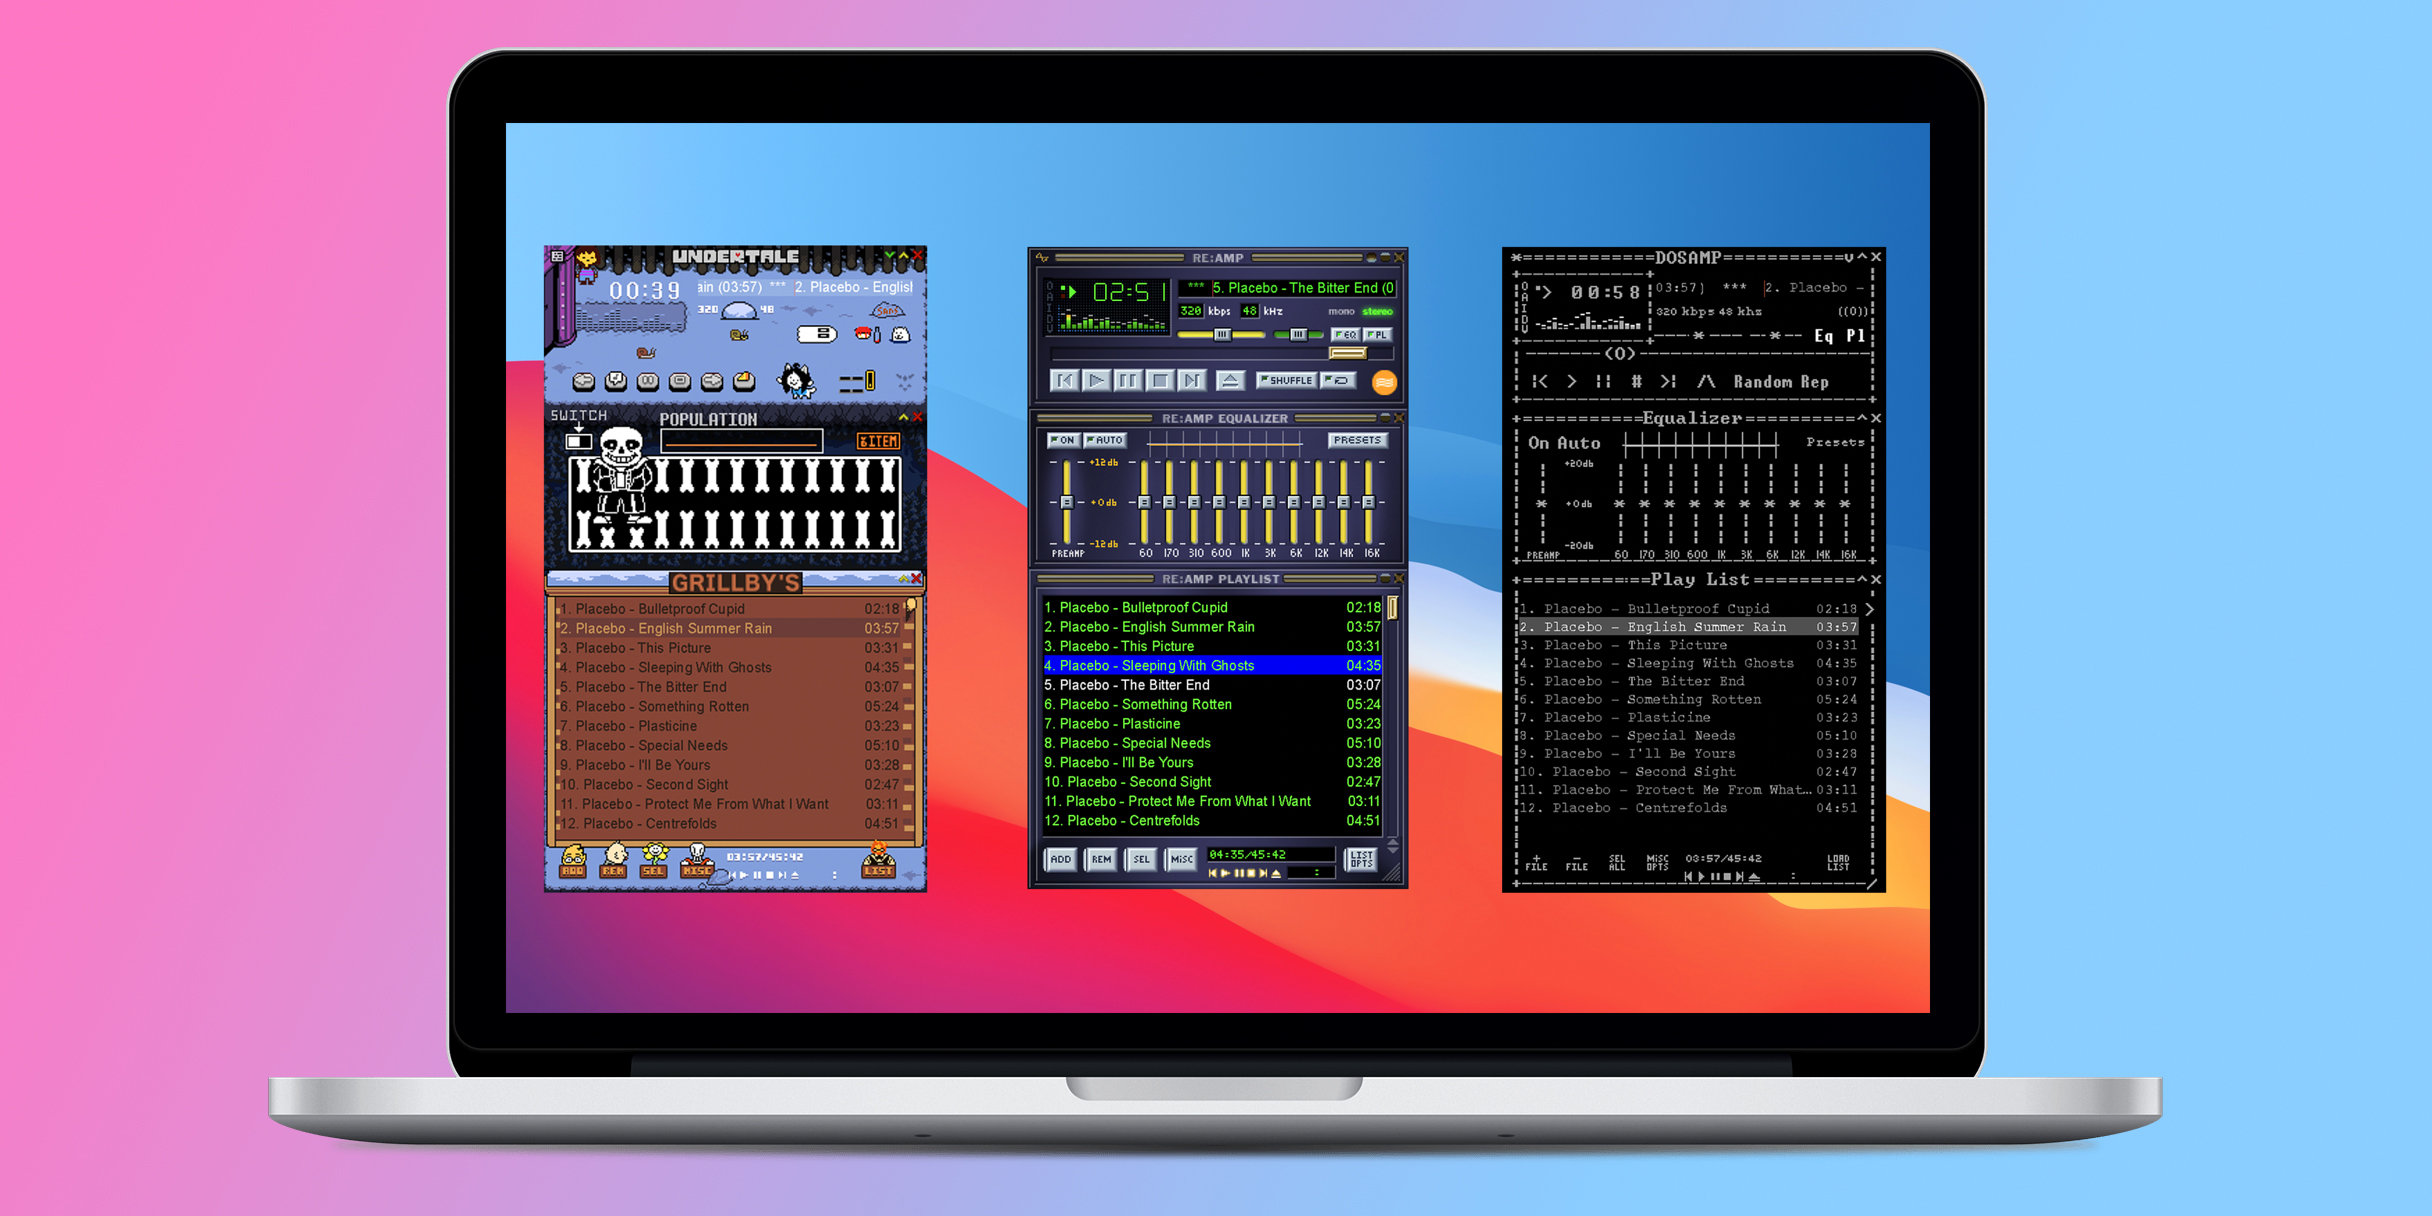Toggle SHUFFLE in the RE:AMP player
The height and width of the screenshot is (1216, 2432).
[1286, 380]
